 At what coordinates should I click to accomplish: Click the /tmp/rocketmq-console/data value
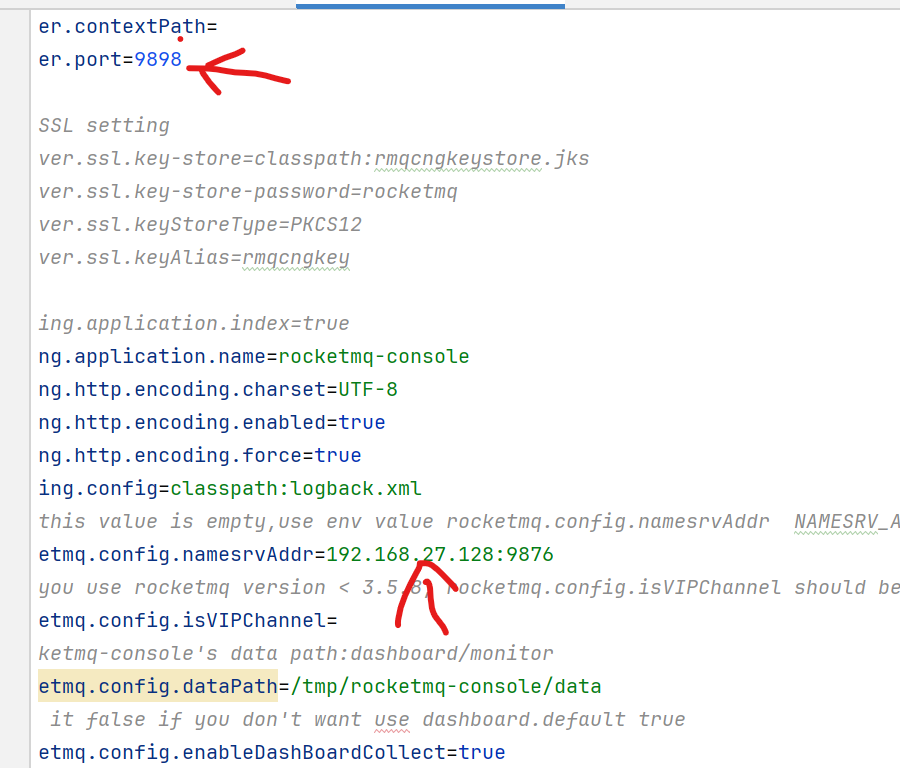[x=446, y=686]
